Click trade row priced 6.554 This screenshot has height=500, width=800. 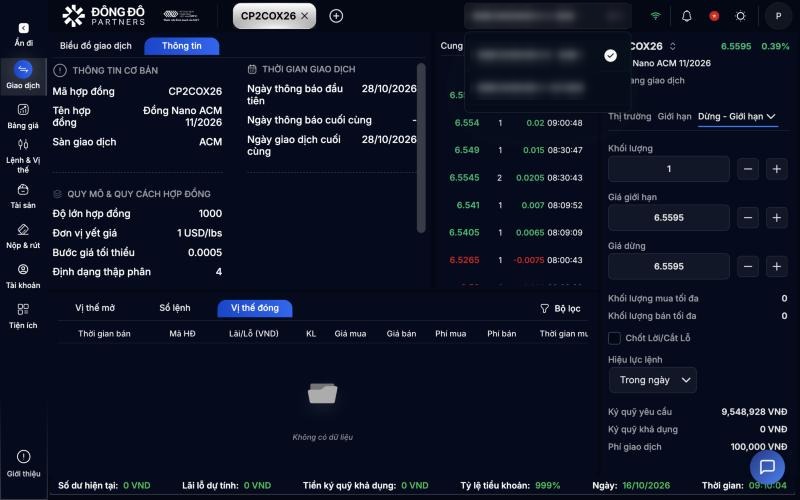pos(518,123)
